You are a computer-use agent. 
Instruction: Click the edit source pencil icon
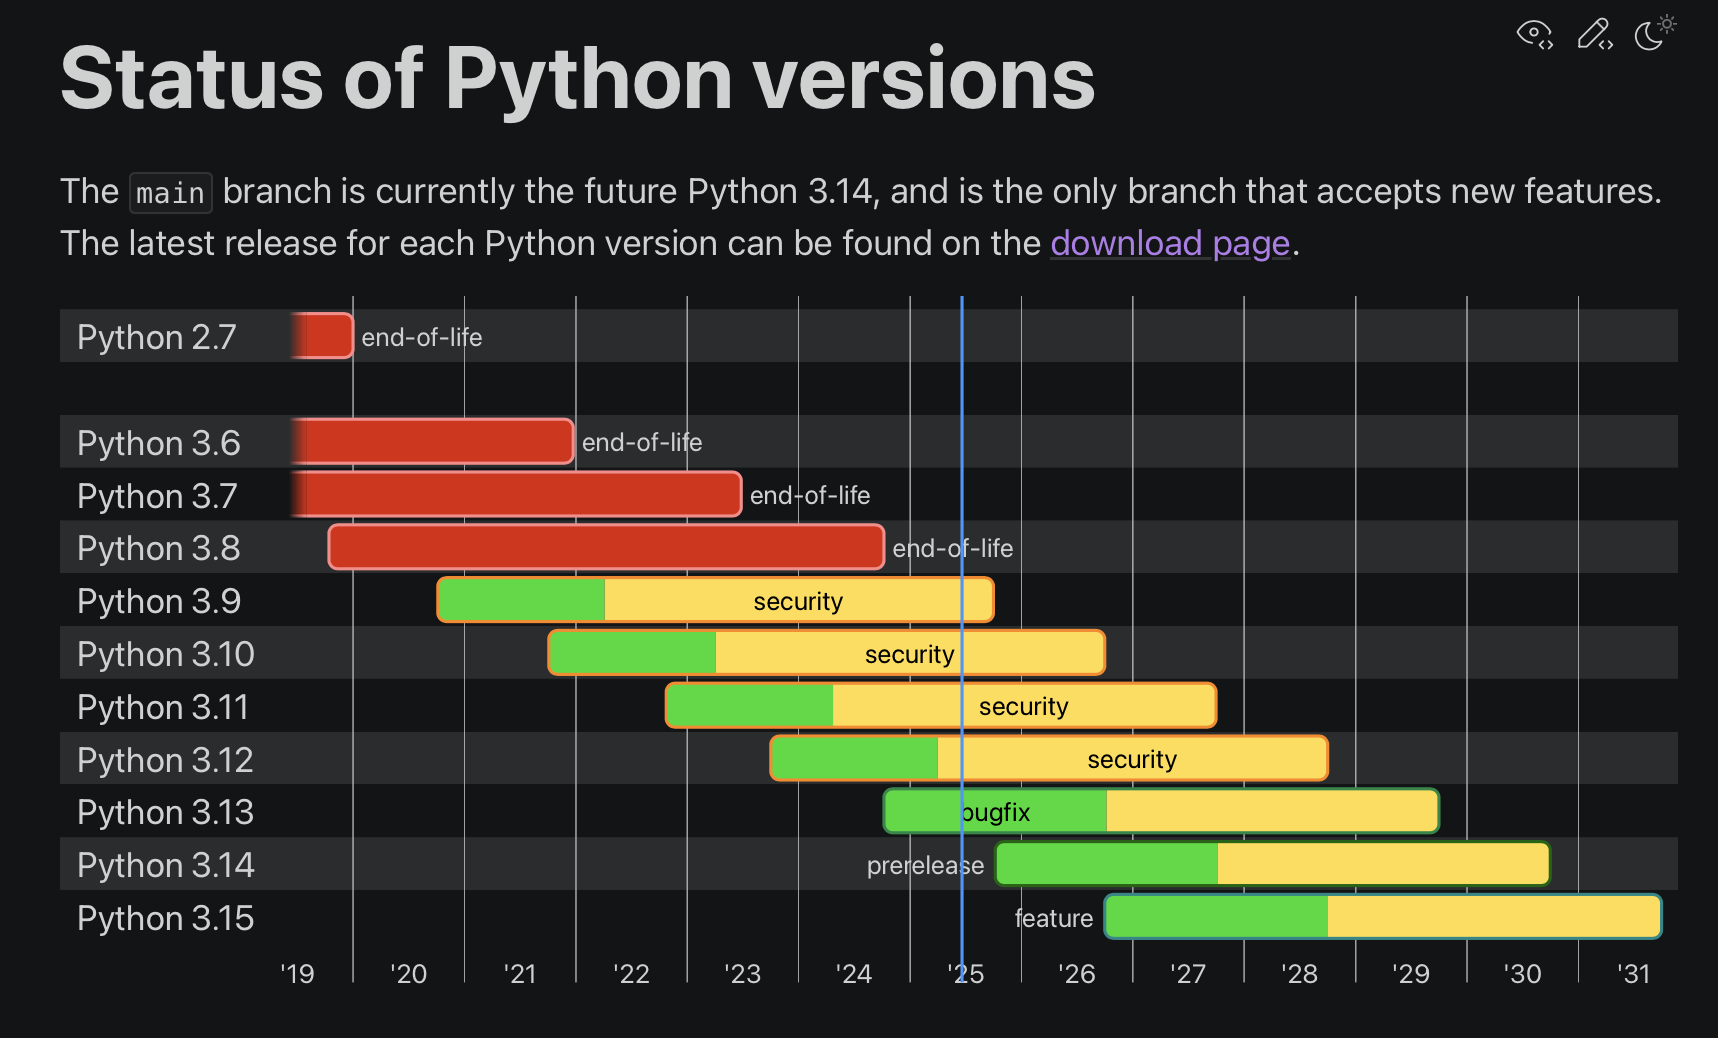click(1595, 35)
